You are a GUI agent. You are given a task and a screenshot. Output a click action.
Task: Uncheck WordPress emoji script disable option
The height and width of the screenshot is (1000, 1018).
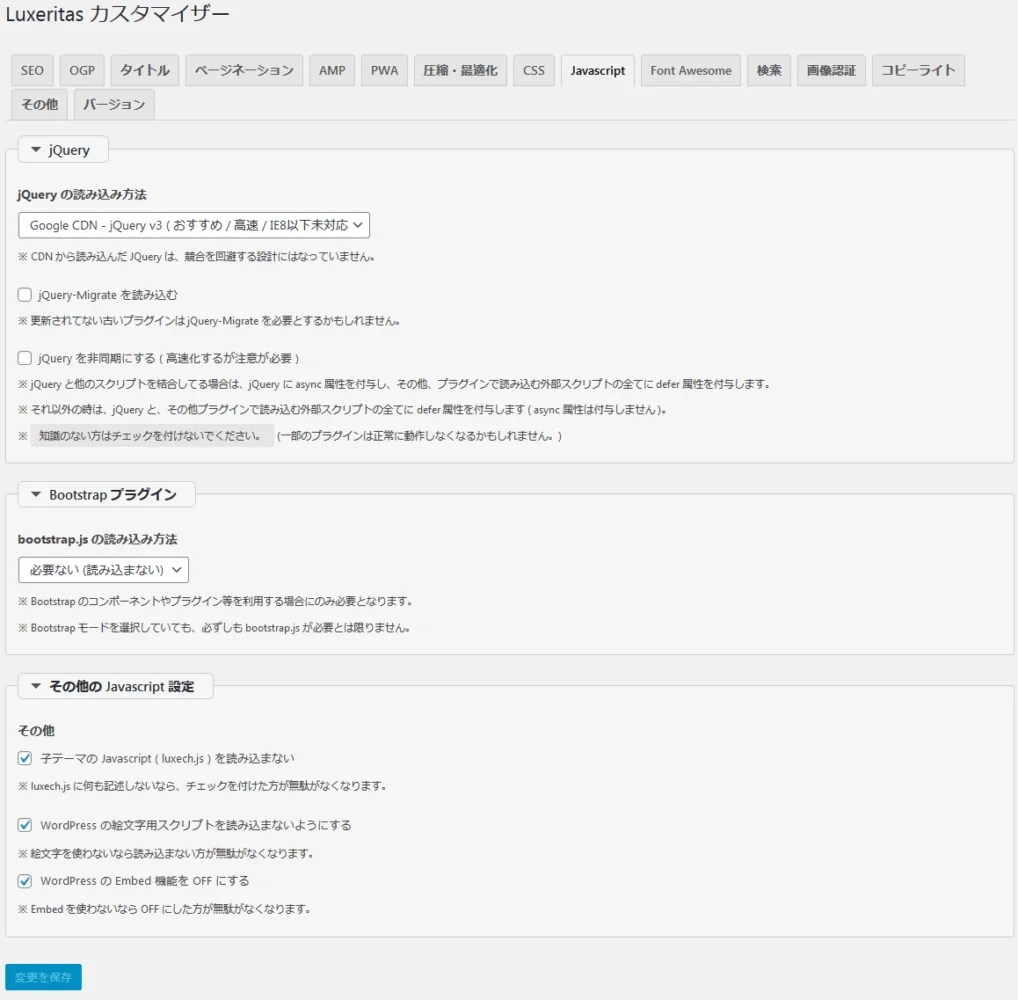point(25,825)
